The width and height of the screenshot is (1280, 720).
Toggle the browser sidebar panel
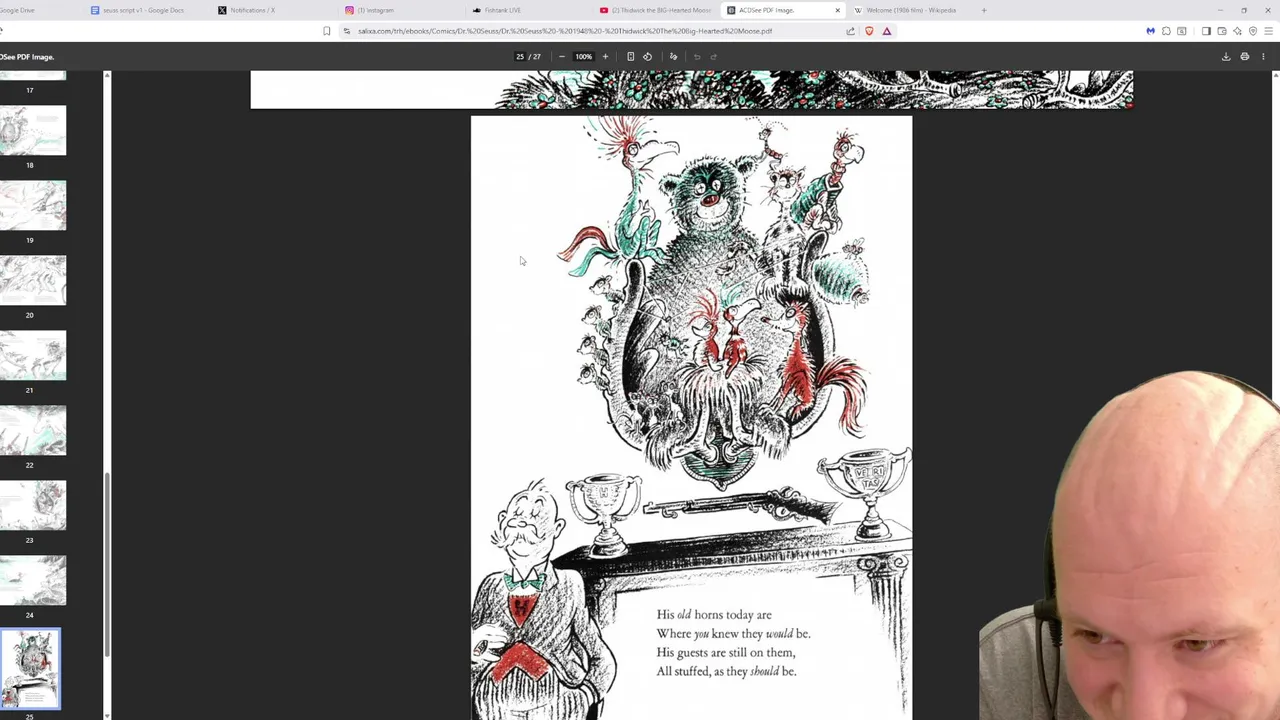(1206, 31)
